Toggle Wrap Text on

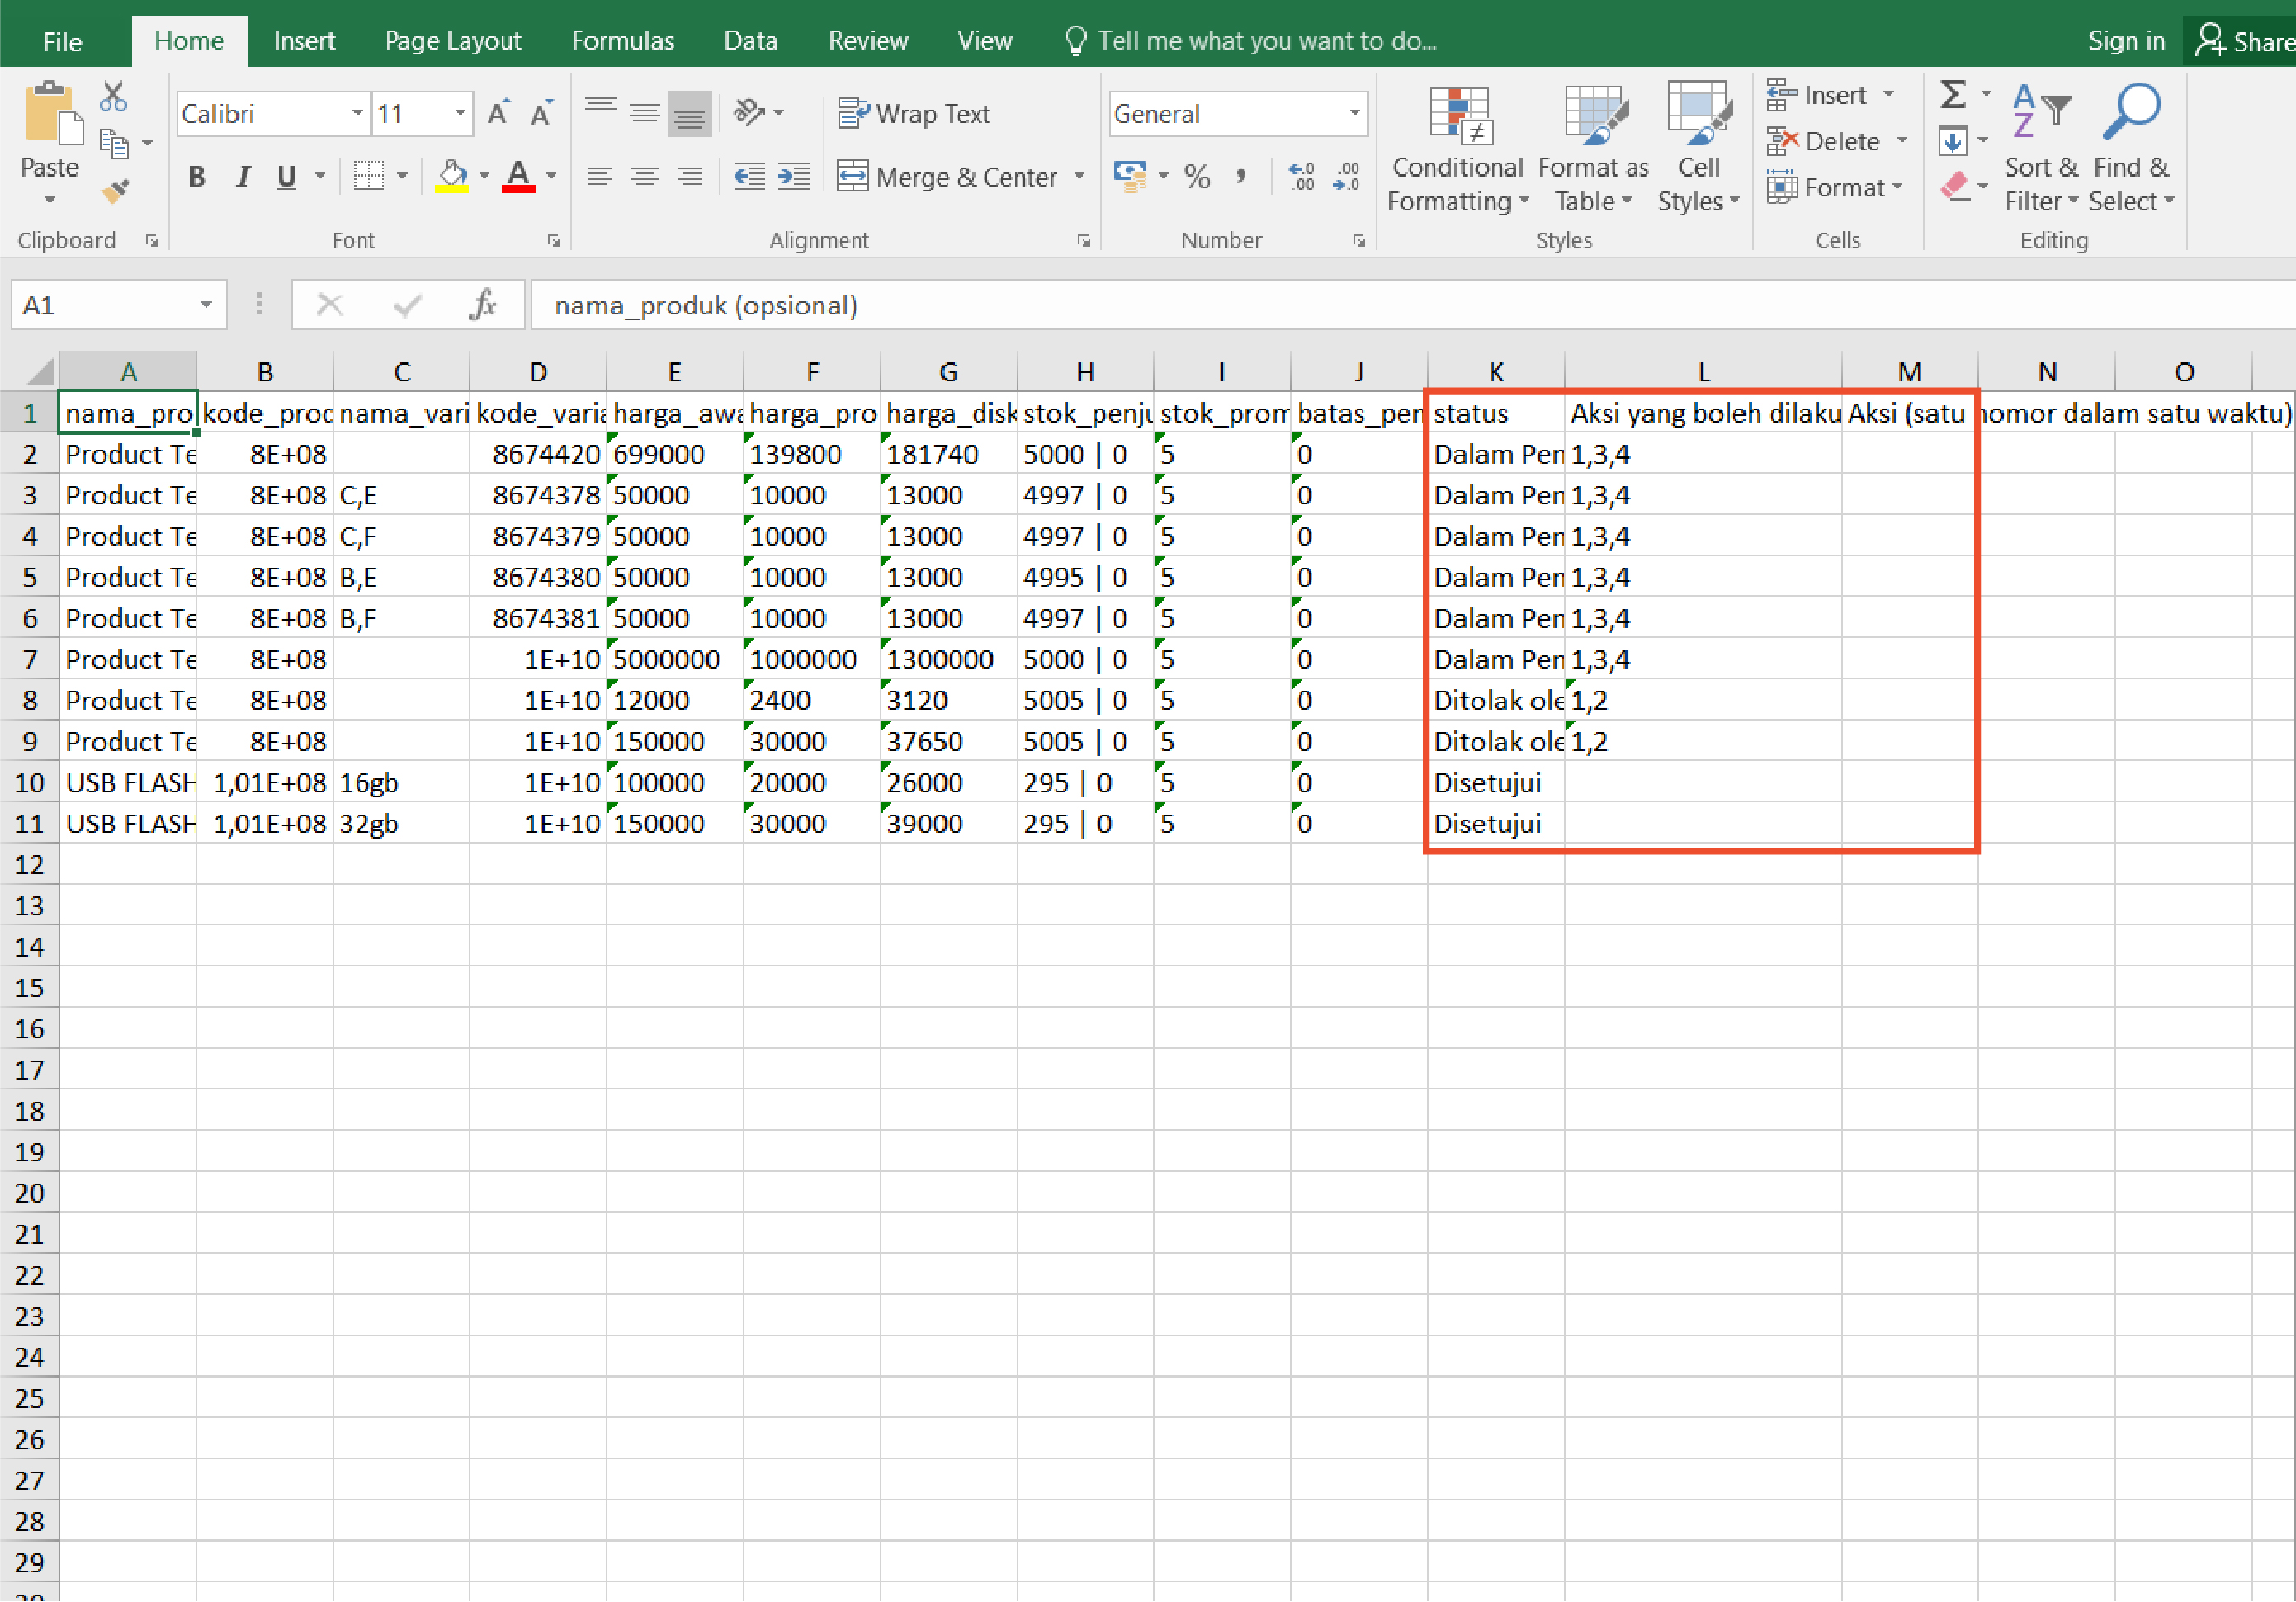(914, 114)
